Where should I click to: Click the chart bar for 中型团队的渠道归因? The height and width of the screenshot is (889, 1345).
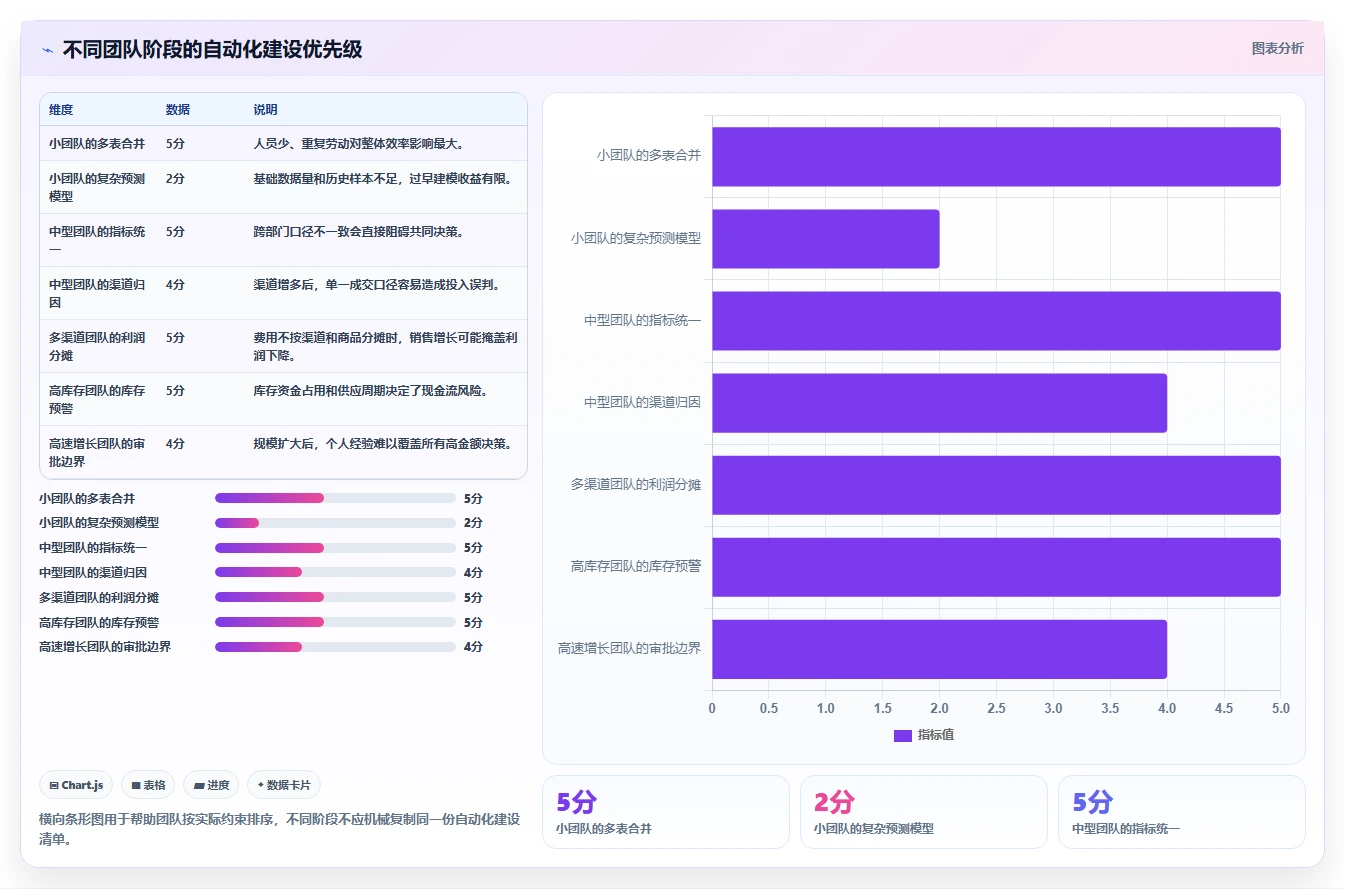pos(939,402)
